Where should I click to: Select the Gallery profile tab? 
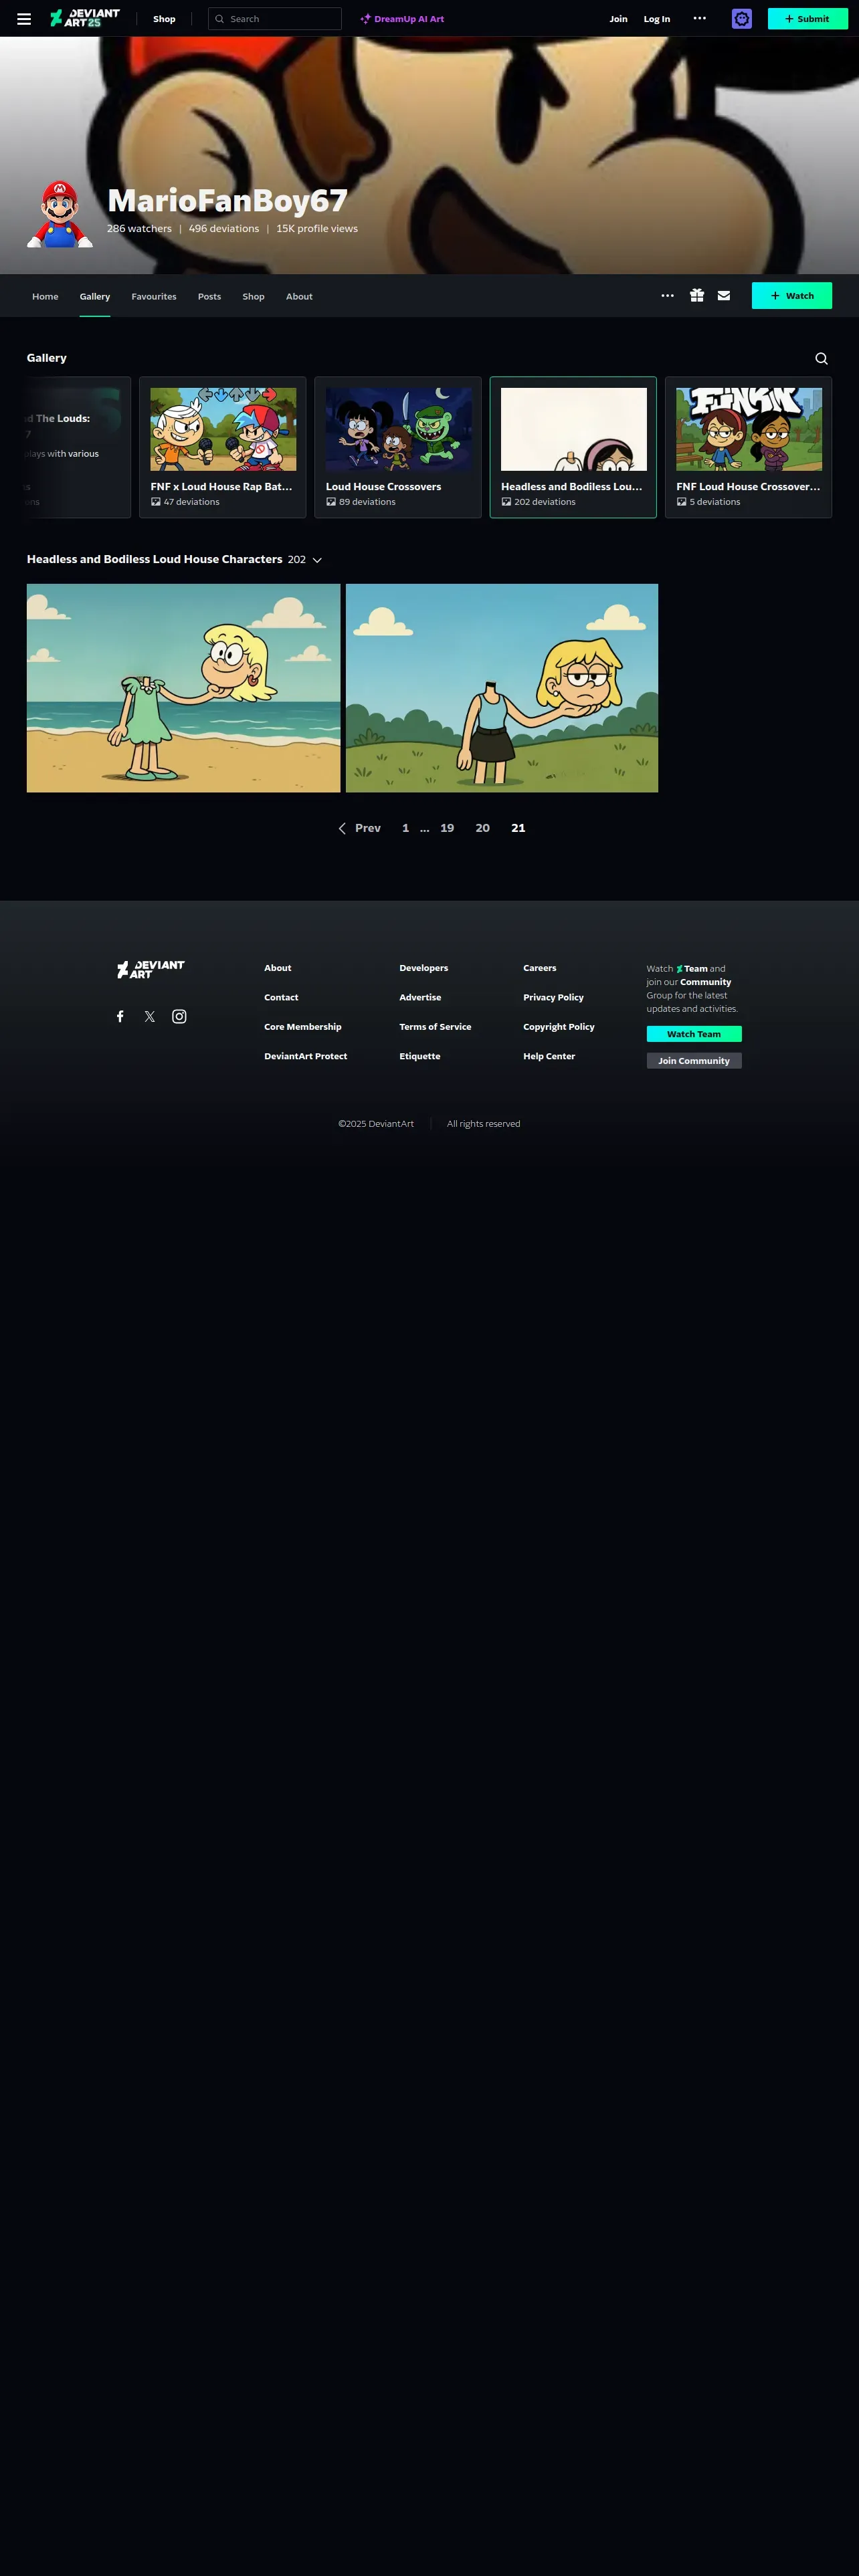[95, 297]
